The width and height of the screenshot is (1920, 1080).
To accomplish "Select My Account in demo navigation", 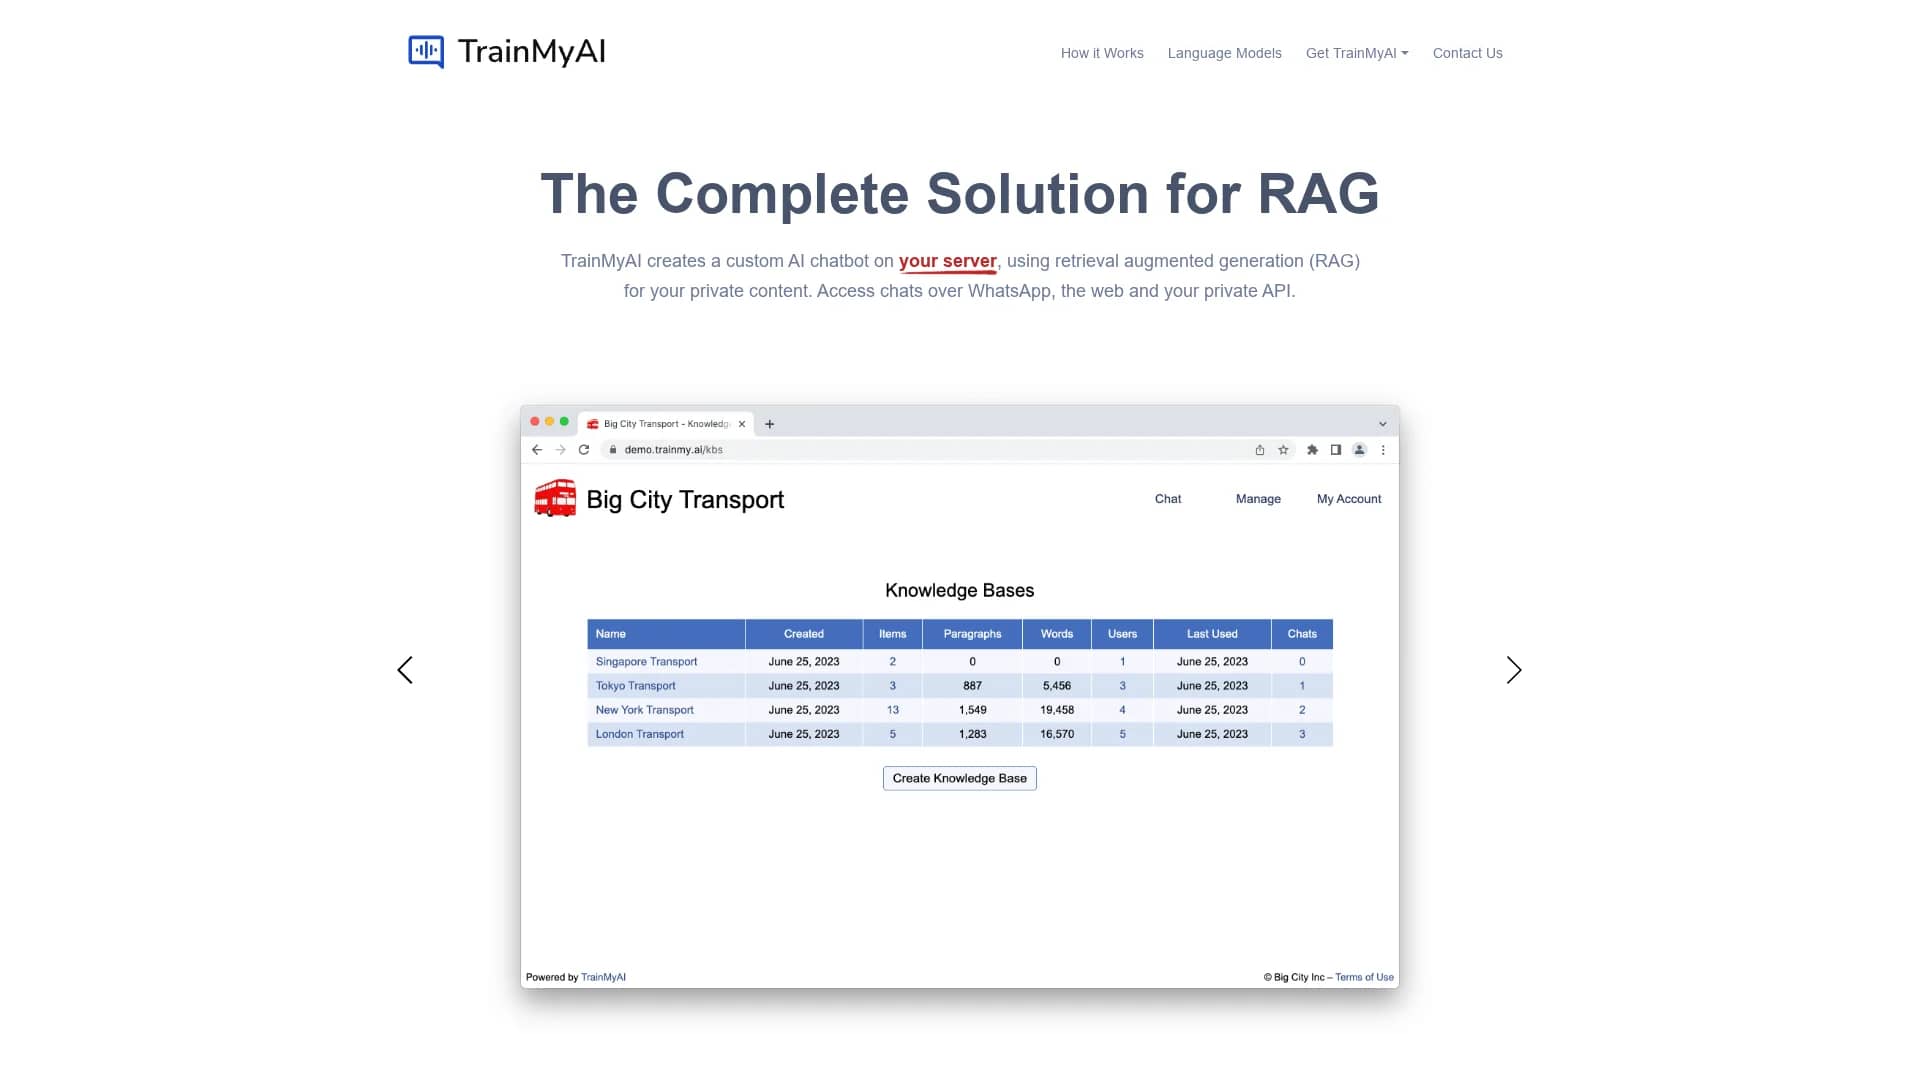I will click(x=1349, y=499).
